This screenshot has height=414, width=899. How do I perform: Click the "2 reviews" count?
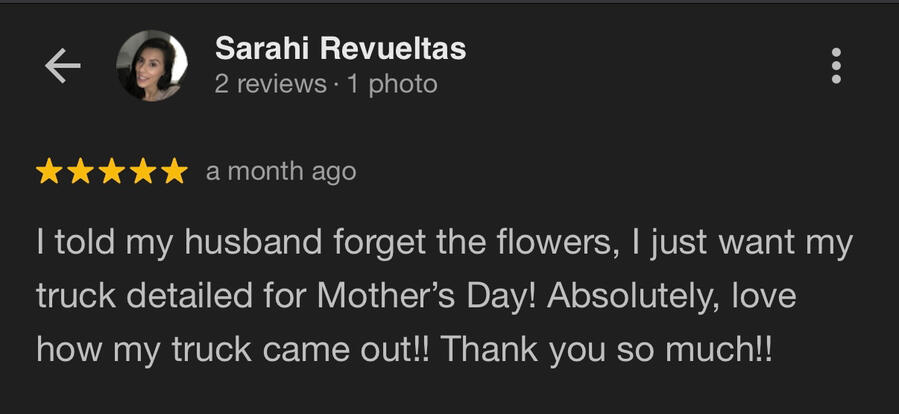pos(270,84)
